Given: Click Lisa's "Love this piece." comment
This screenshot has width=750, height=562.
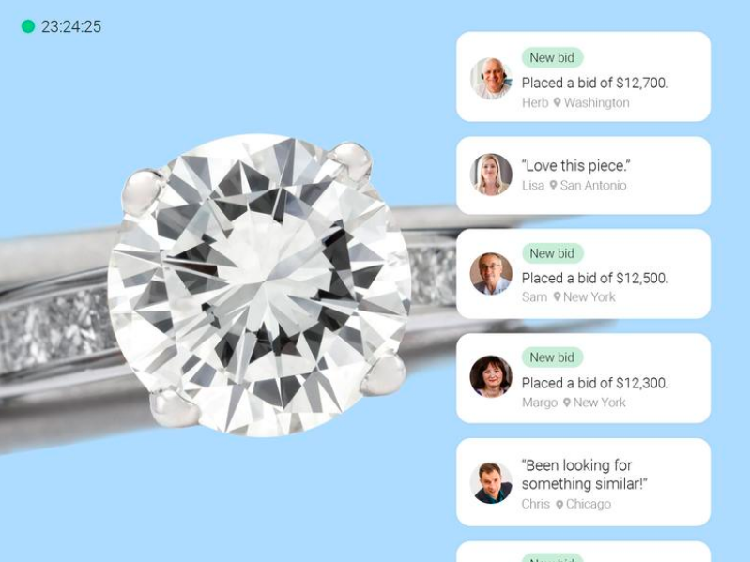Looking at the screenshot, I should [x=576, y=166].
